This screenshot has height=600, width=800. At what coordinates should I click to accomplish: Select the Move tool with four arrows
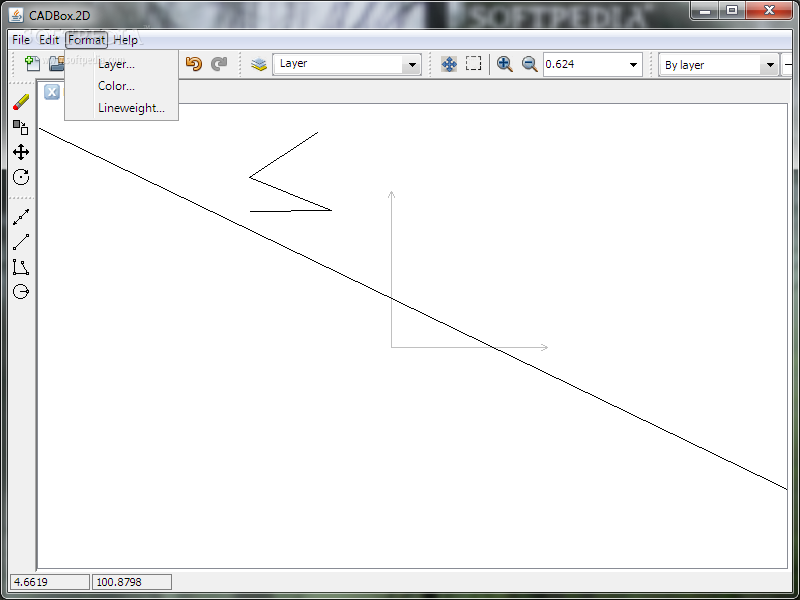pyautogui.click(x=21, y=152)
